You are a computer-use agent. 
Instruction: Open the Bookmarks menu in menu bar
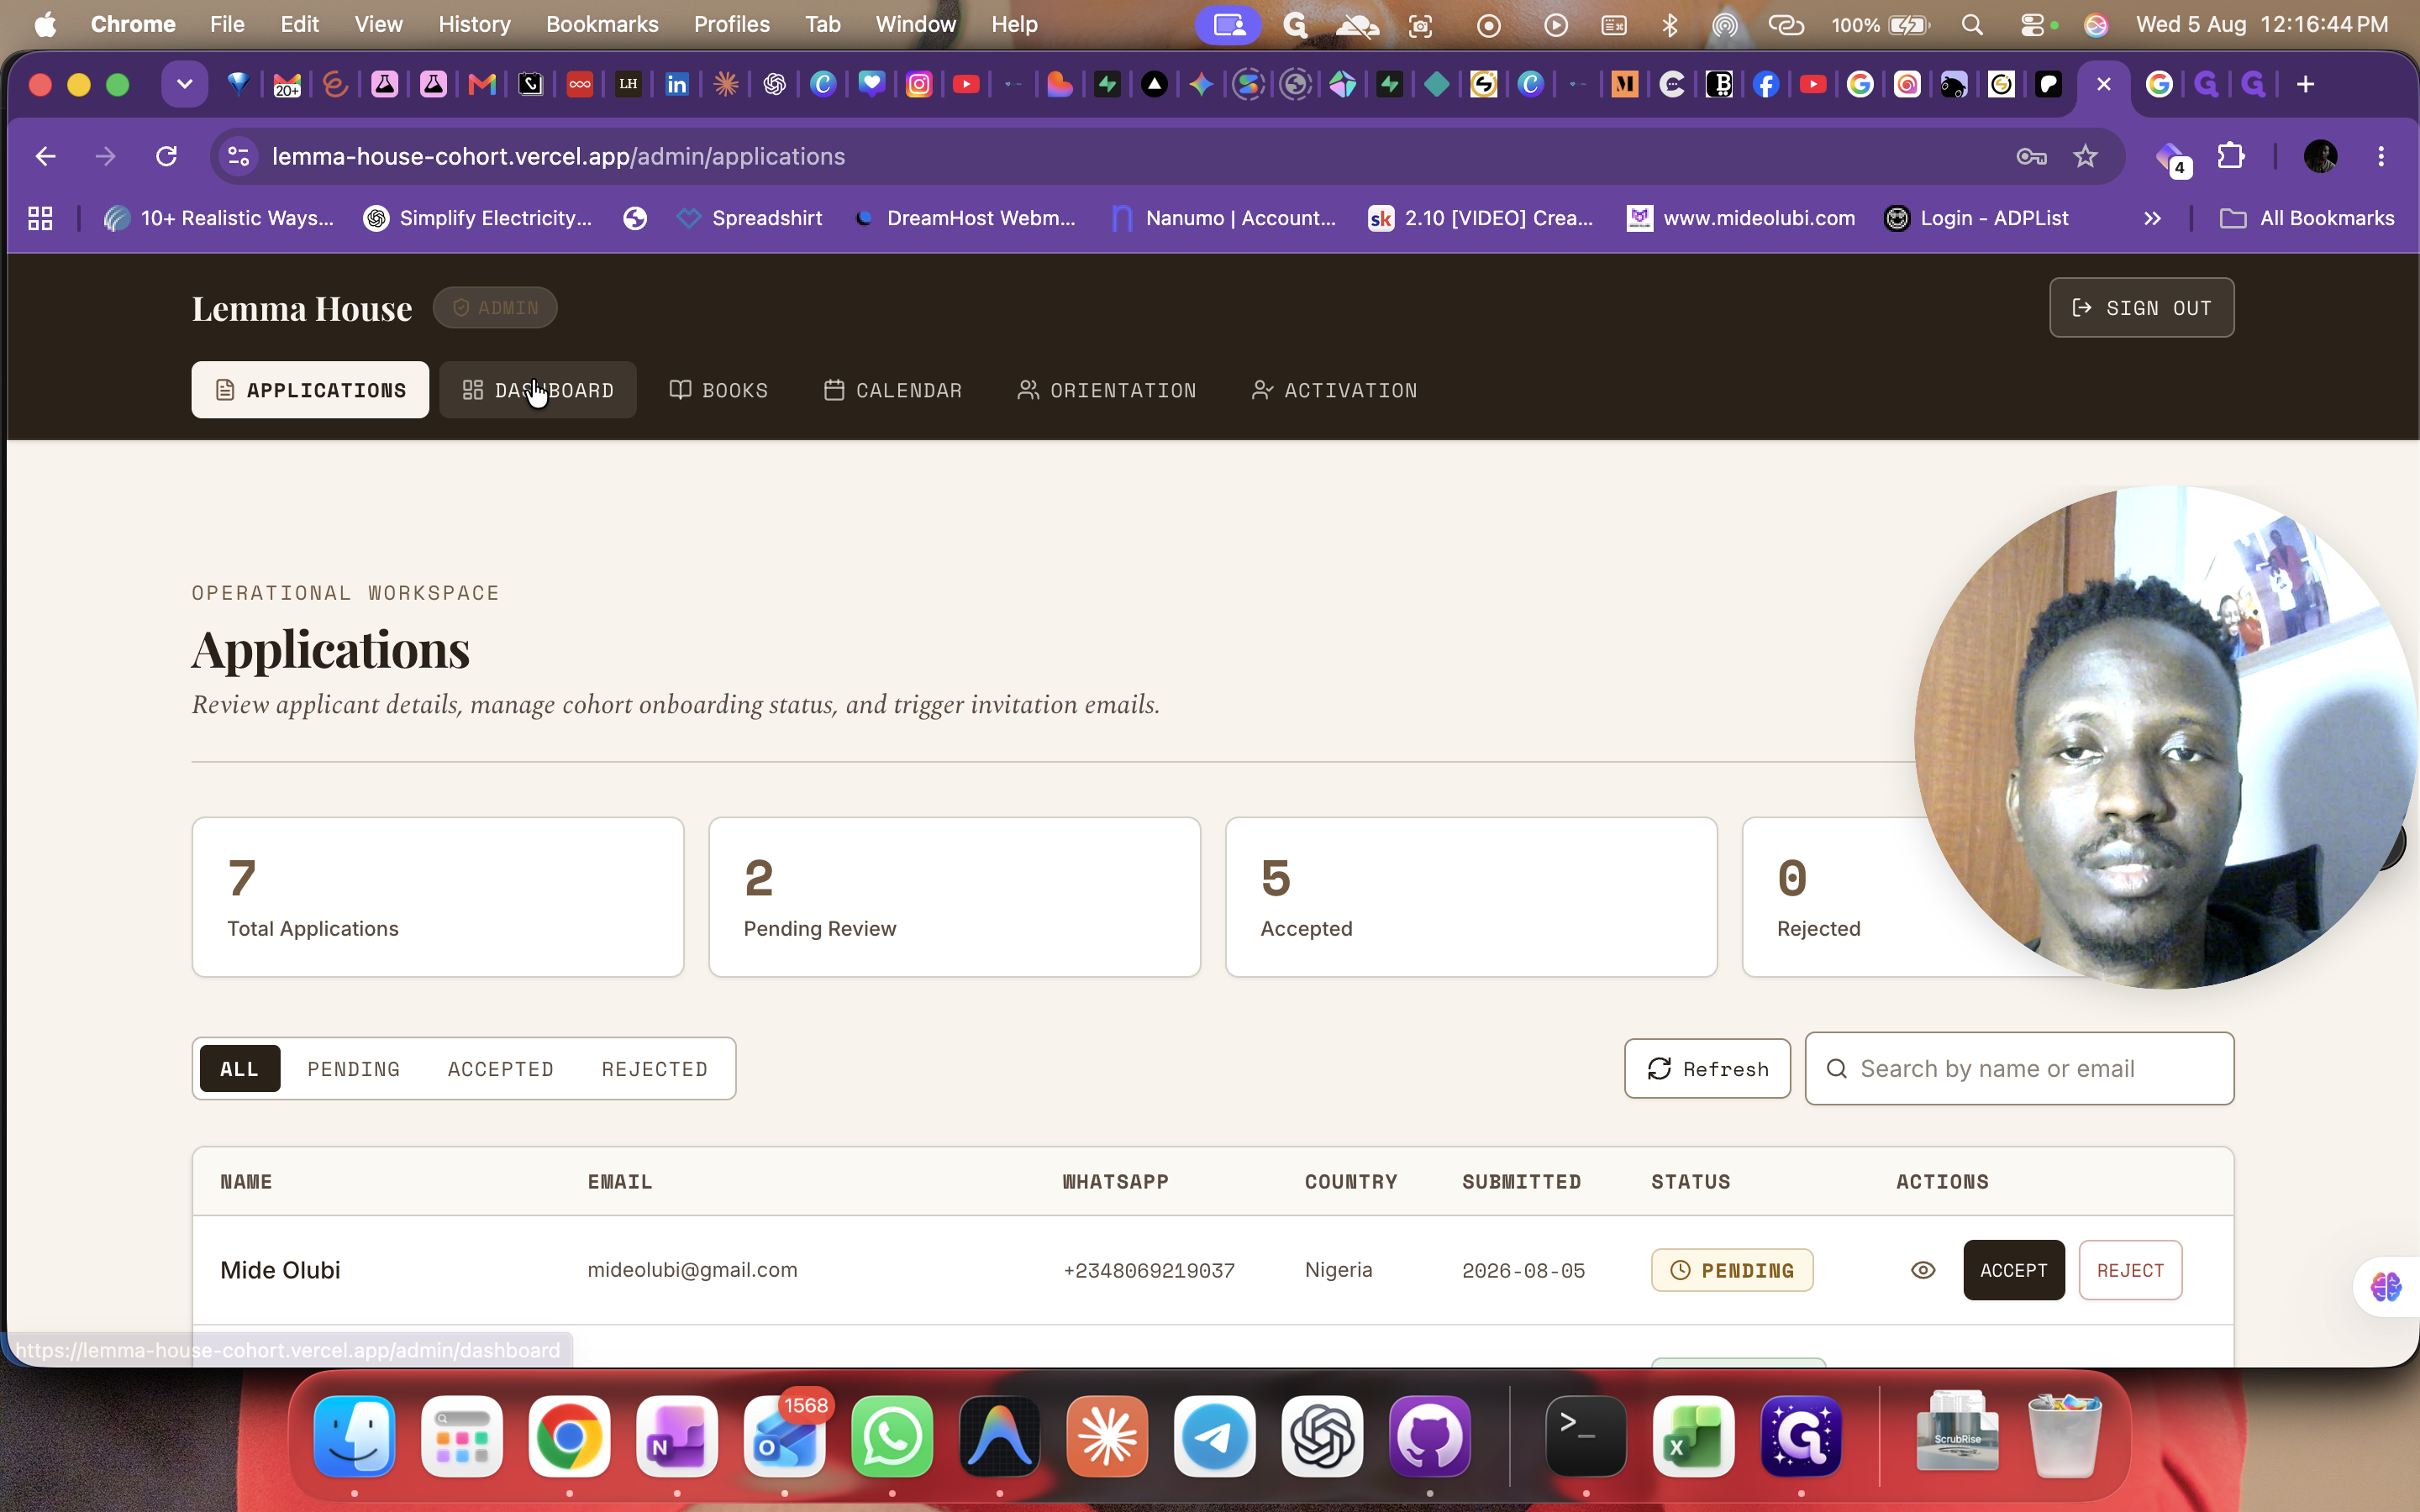602,24
